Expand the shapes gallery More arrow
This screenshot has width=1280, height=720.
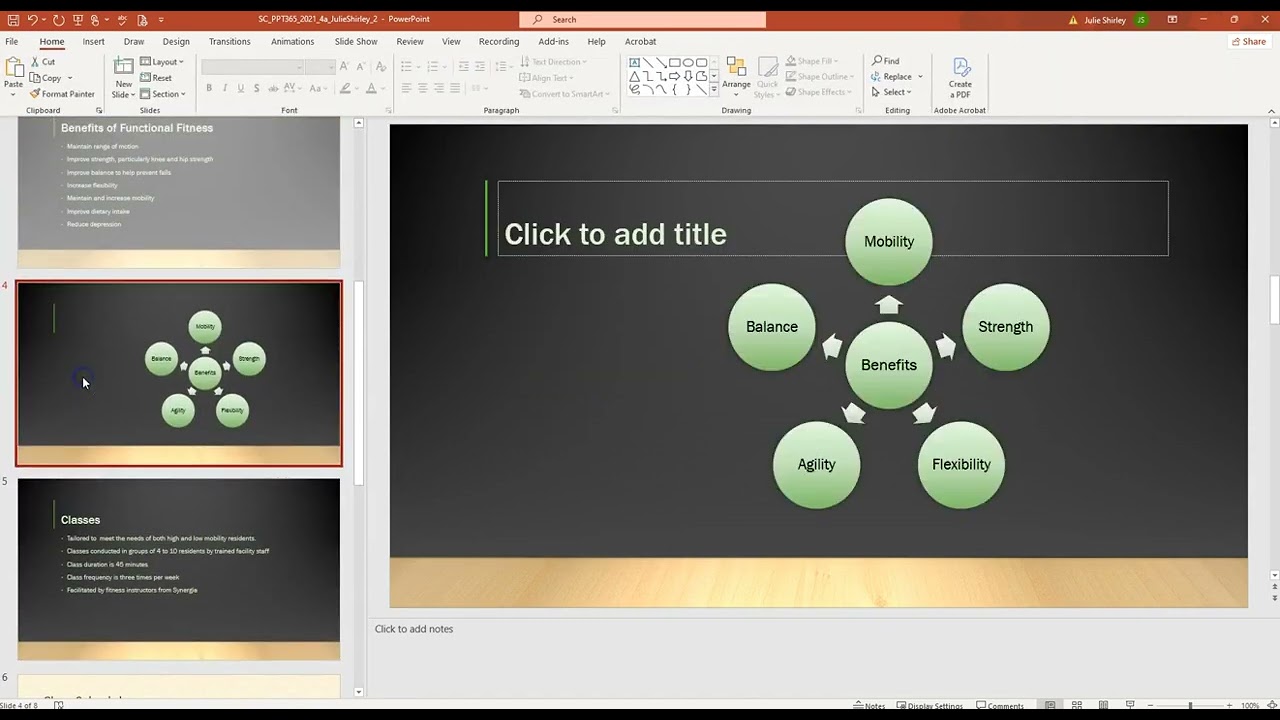[x=714, y=90]
